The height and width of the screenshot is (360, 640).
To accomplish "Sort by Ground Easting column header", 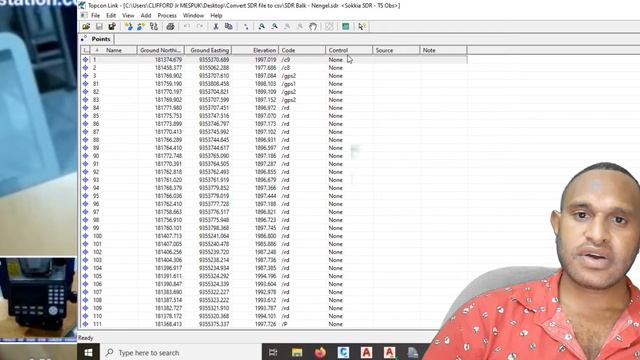I will tap(209, 50).
